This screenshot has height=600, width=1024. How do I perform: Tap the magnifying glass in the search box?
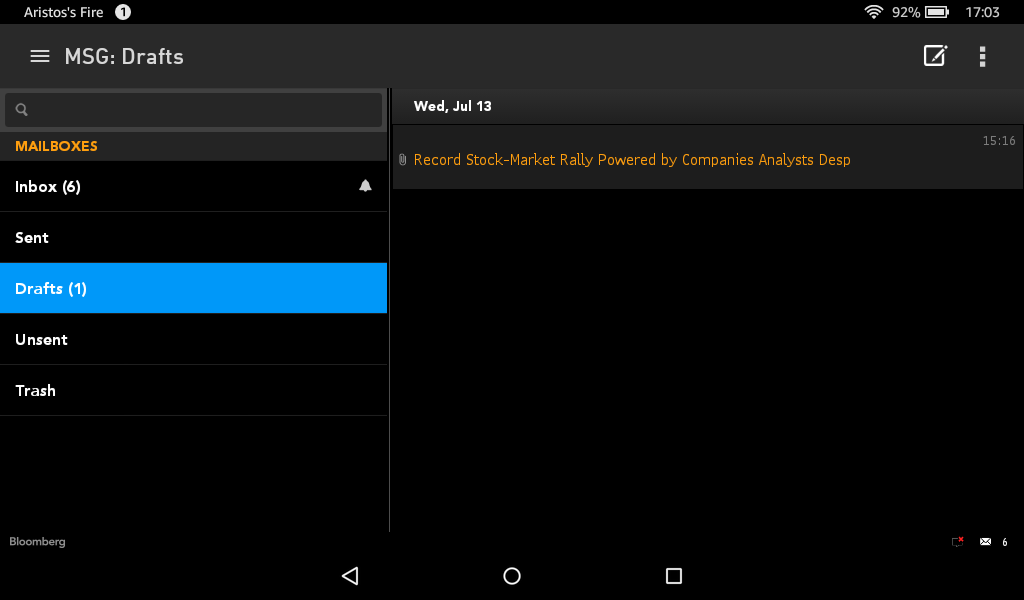pos(21,108)
